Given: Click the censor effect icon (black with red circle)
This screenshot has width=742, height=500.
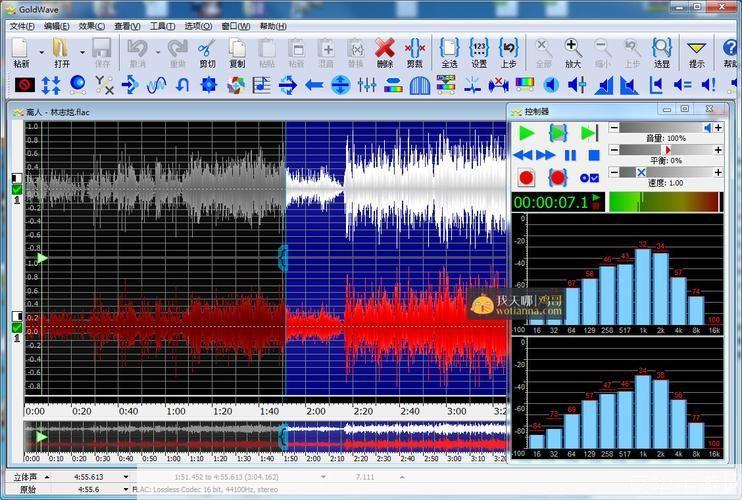Looking at the screenshot, I should (x=25, y=85).
